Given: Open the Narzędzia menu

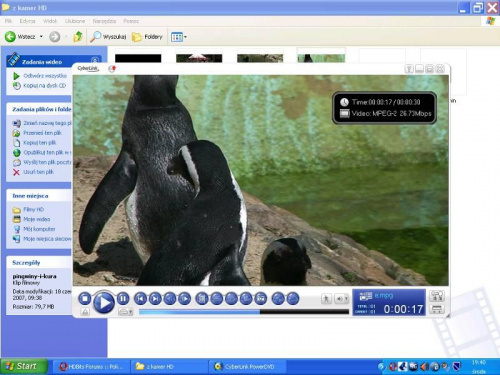Looking at the screenshot, I should tap(104, 21).
